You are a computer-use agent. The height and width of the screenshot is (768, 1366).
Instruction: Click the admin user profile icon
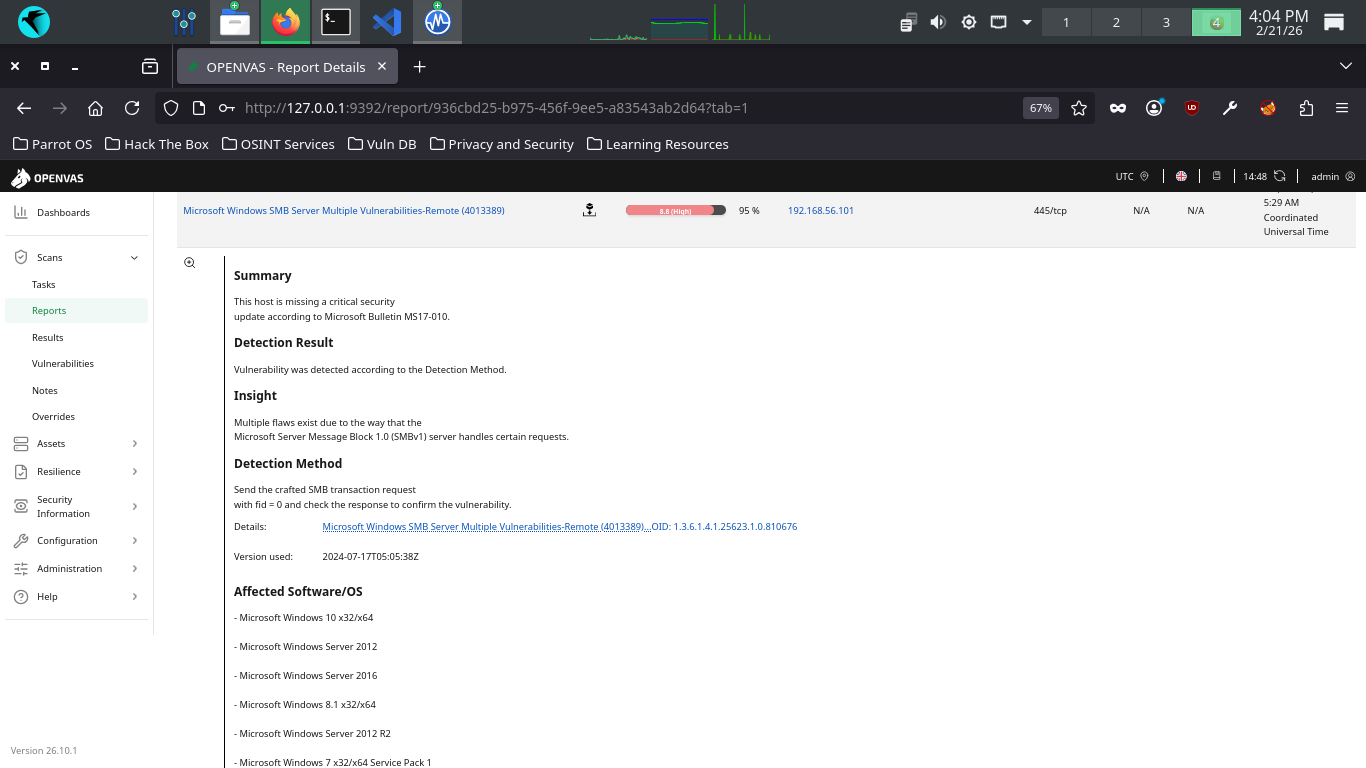click(1350, 176)
